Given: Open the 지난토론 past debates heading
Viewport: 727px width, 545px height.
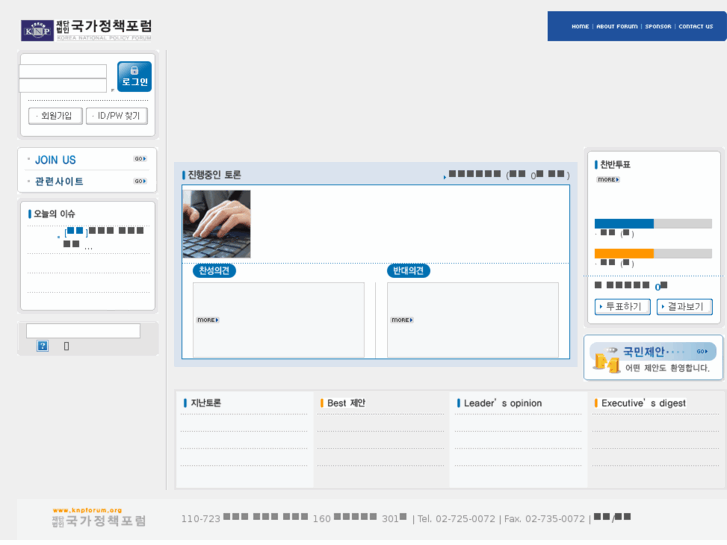Looking at the screenshot, I should tap(206, 403).
